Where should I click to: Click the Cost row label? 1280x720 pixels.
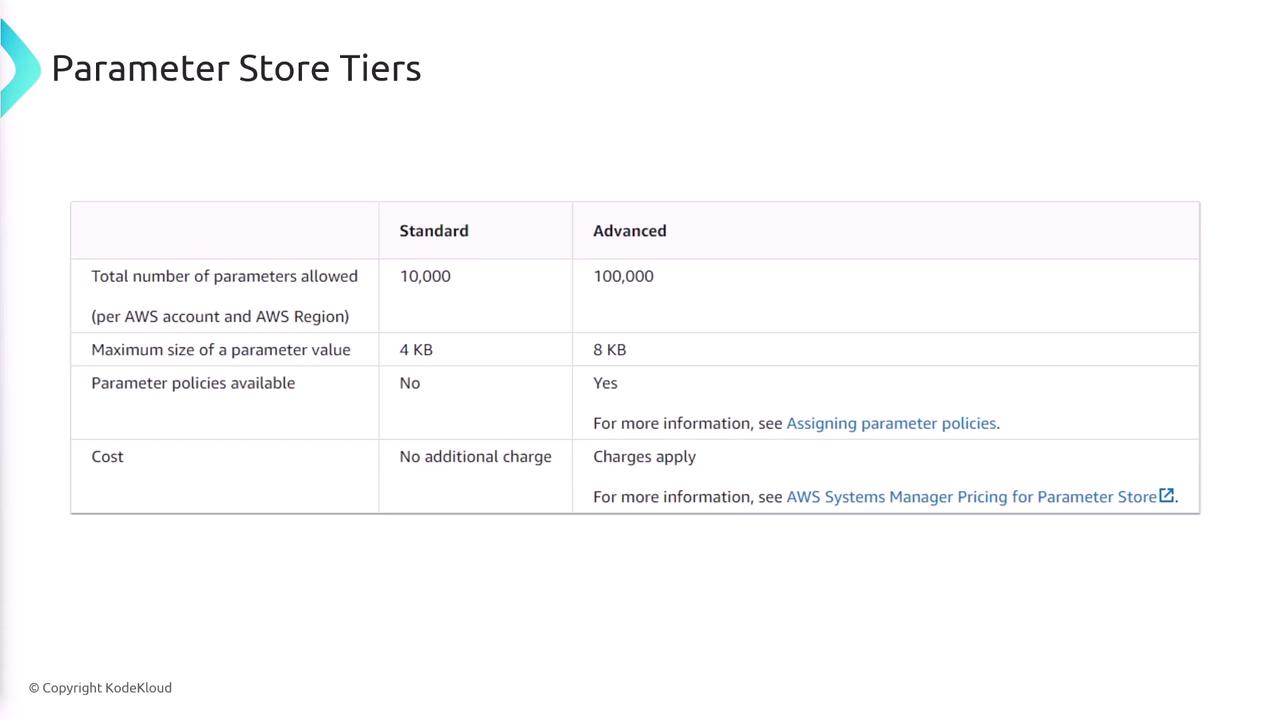coord(107,456)
